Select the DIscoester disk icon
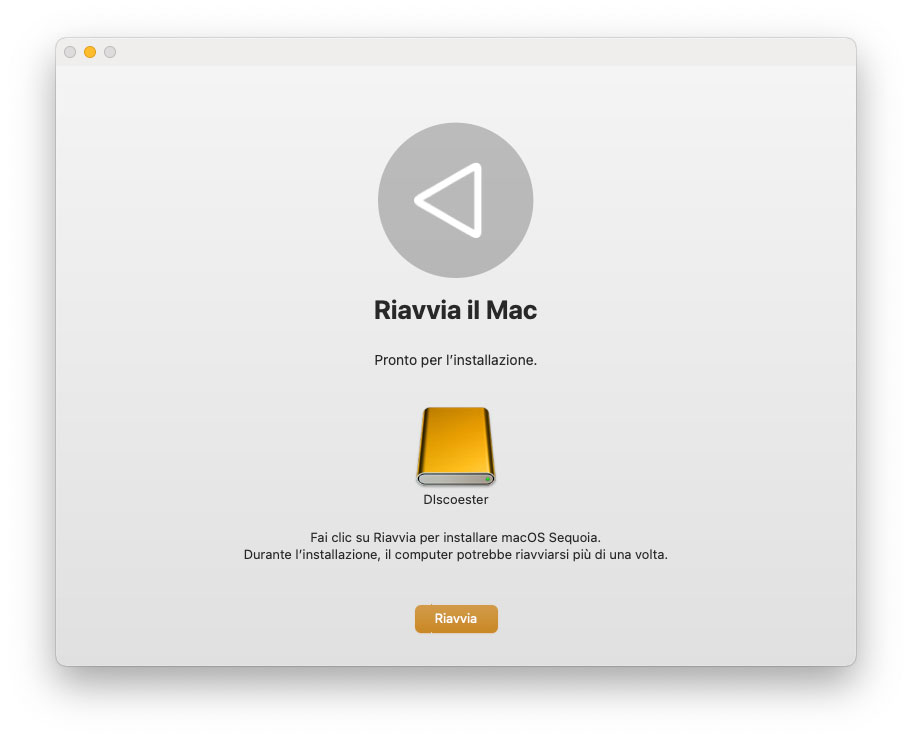 point(456,446)
